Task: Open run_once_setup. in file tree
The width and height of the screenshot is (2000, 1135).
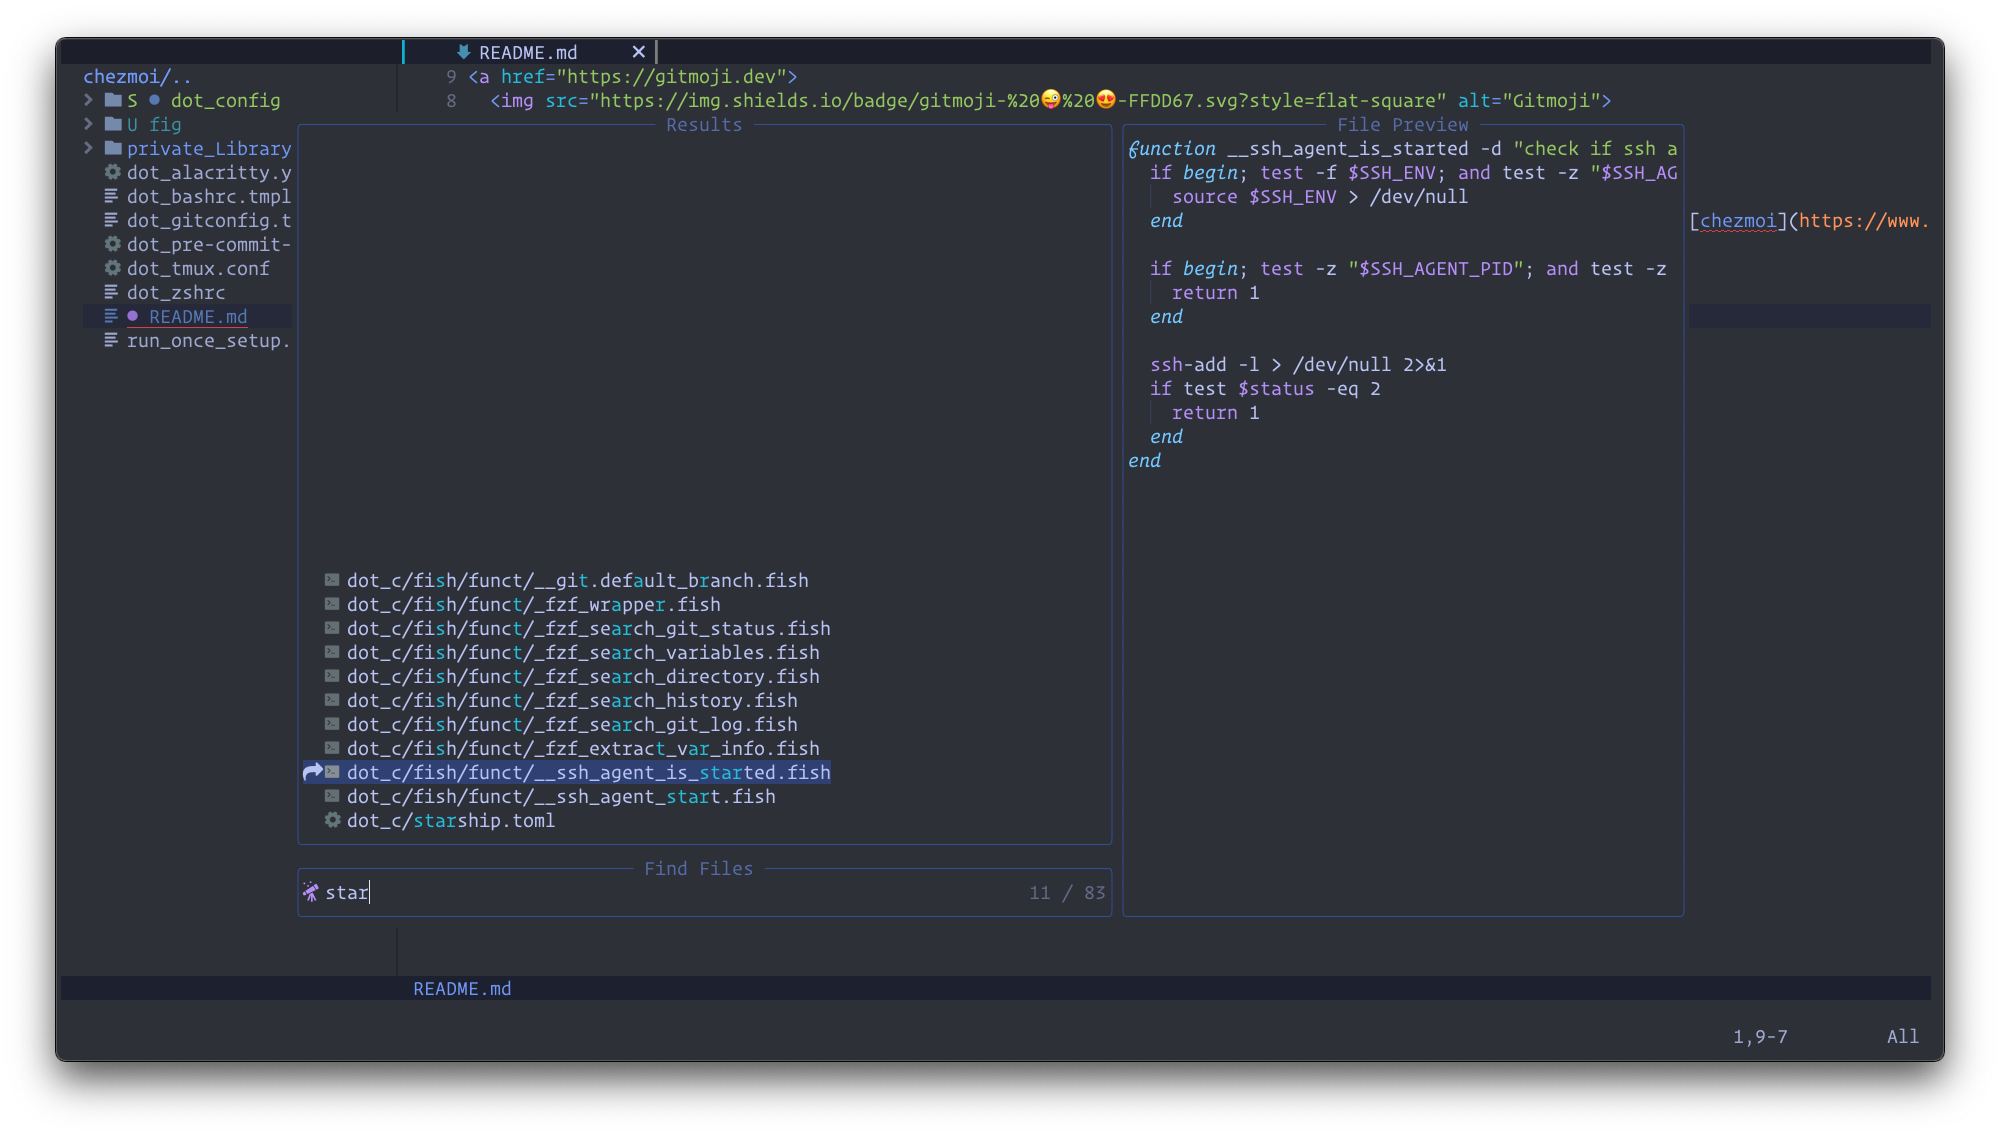Action: coord(209,340)
